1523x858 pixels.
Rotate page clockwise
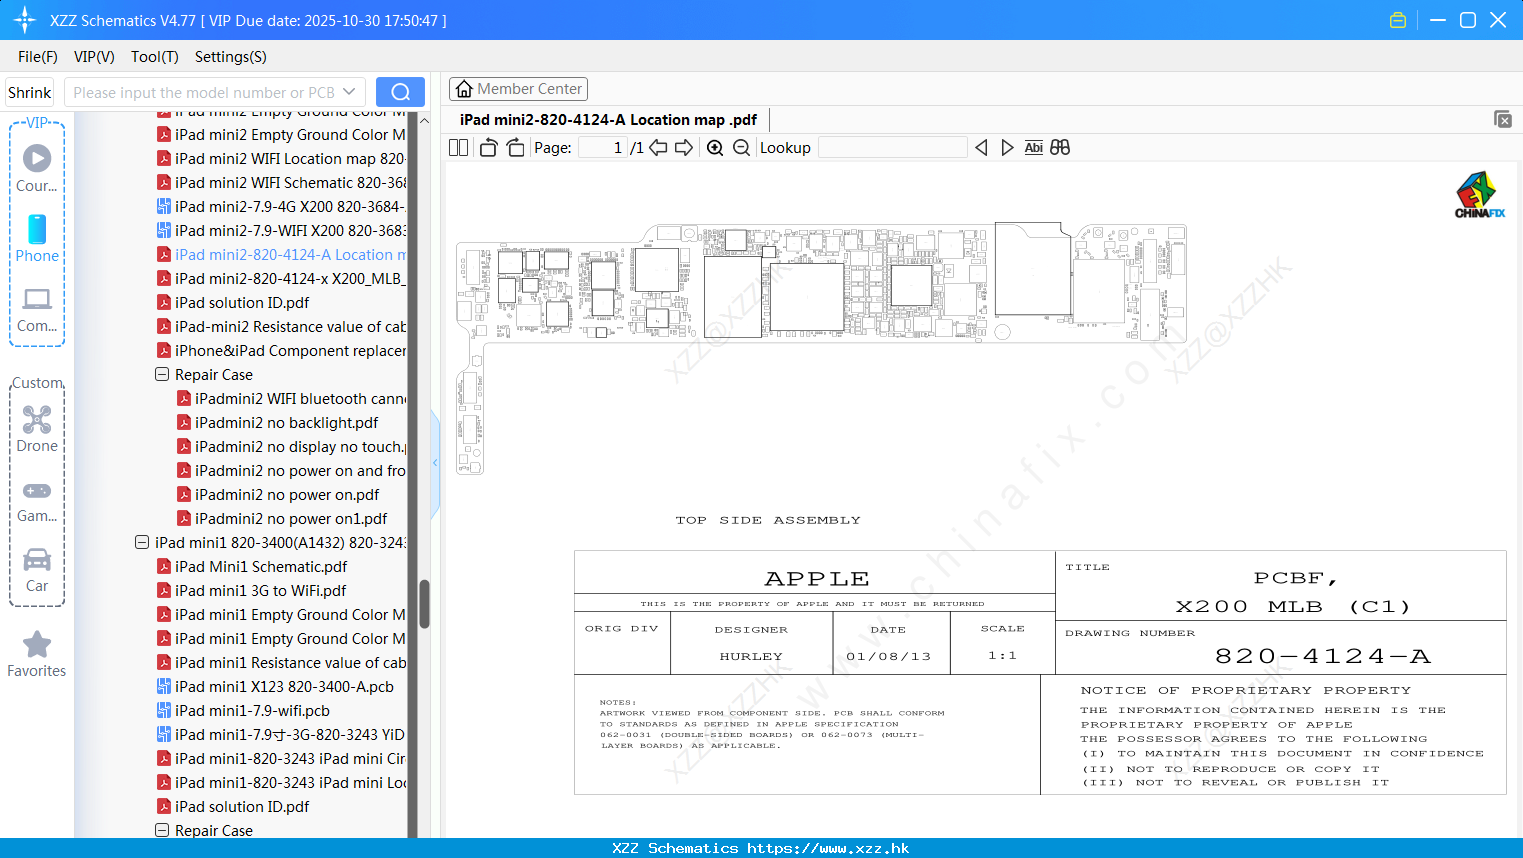click(x=515, y=148)
